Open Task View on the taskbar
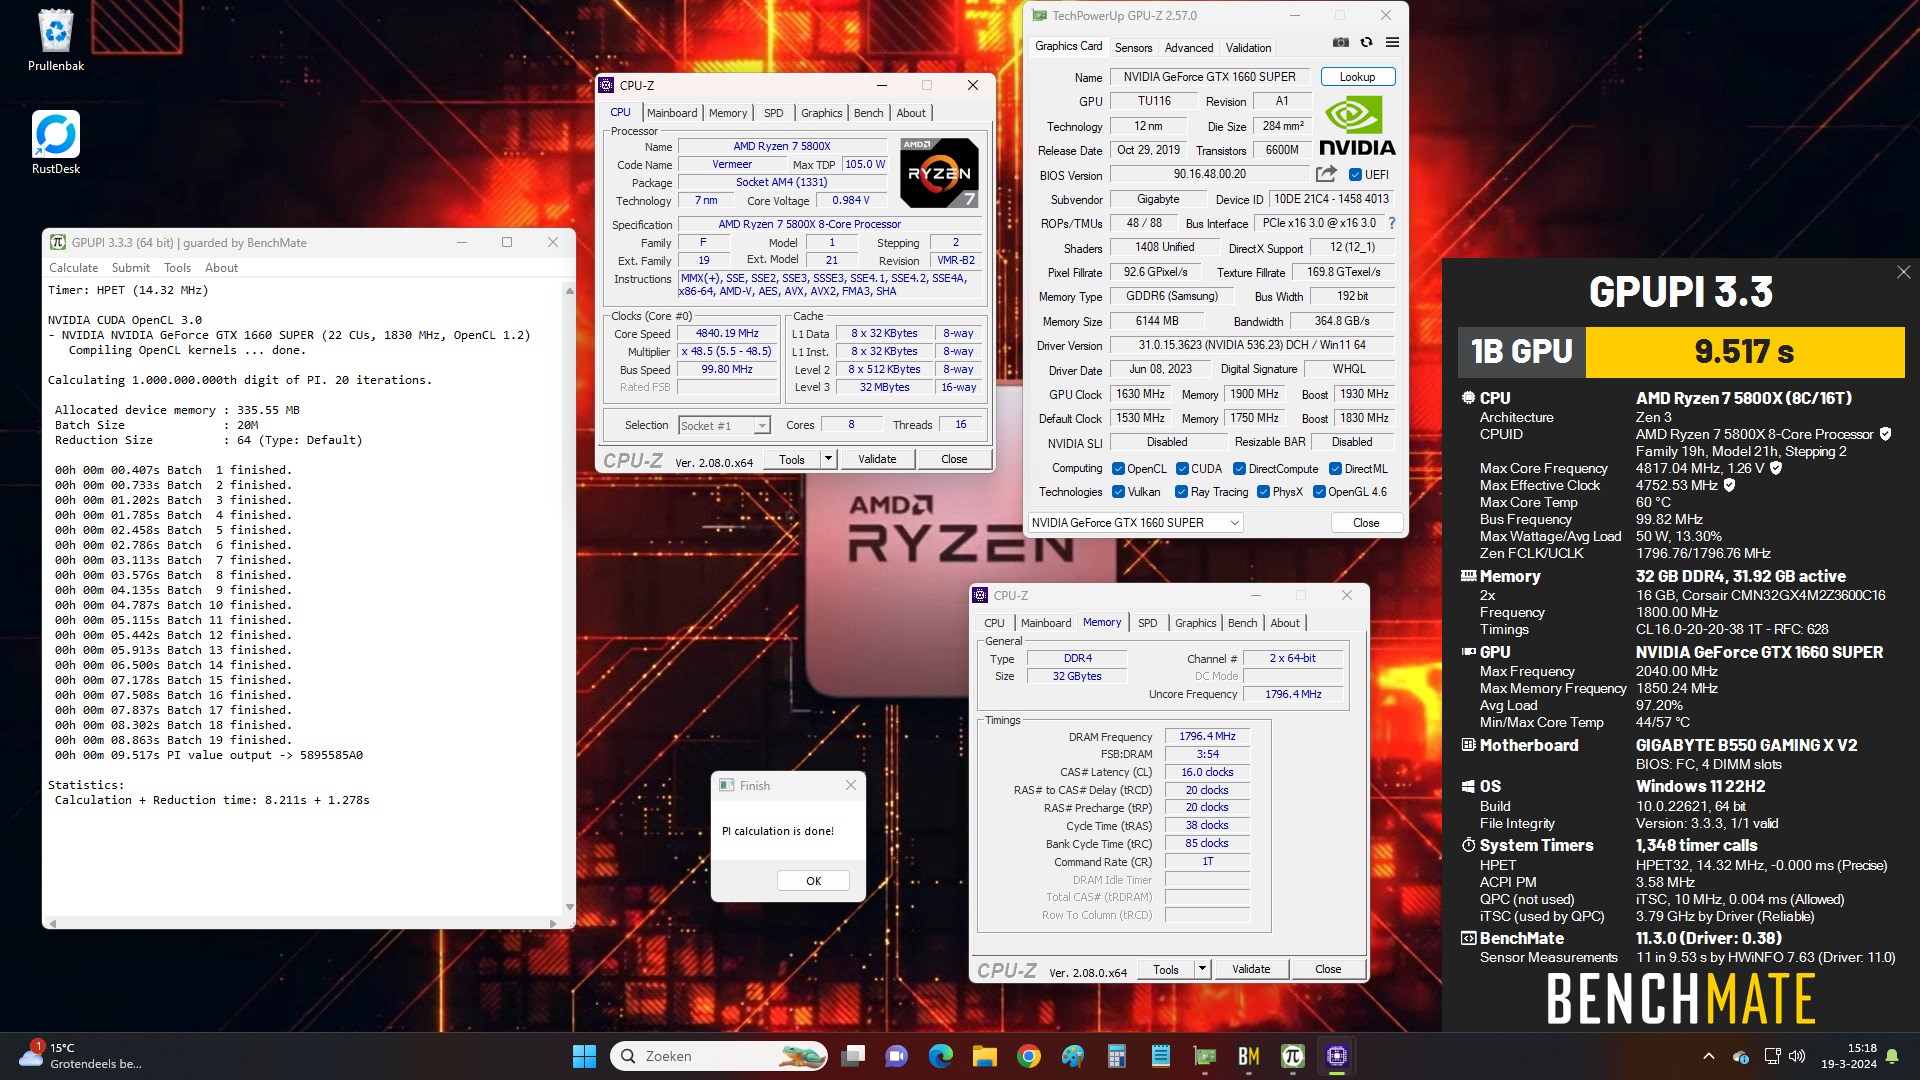The height and width of the screenshot is (1080, 1920). point(853,1056)
